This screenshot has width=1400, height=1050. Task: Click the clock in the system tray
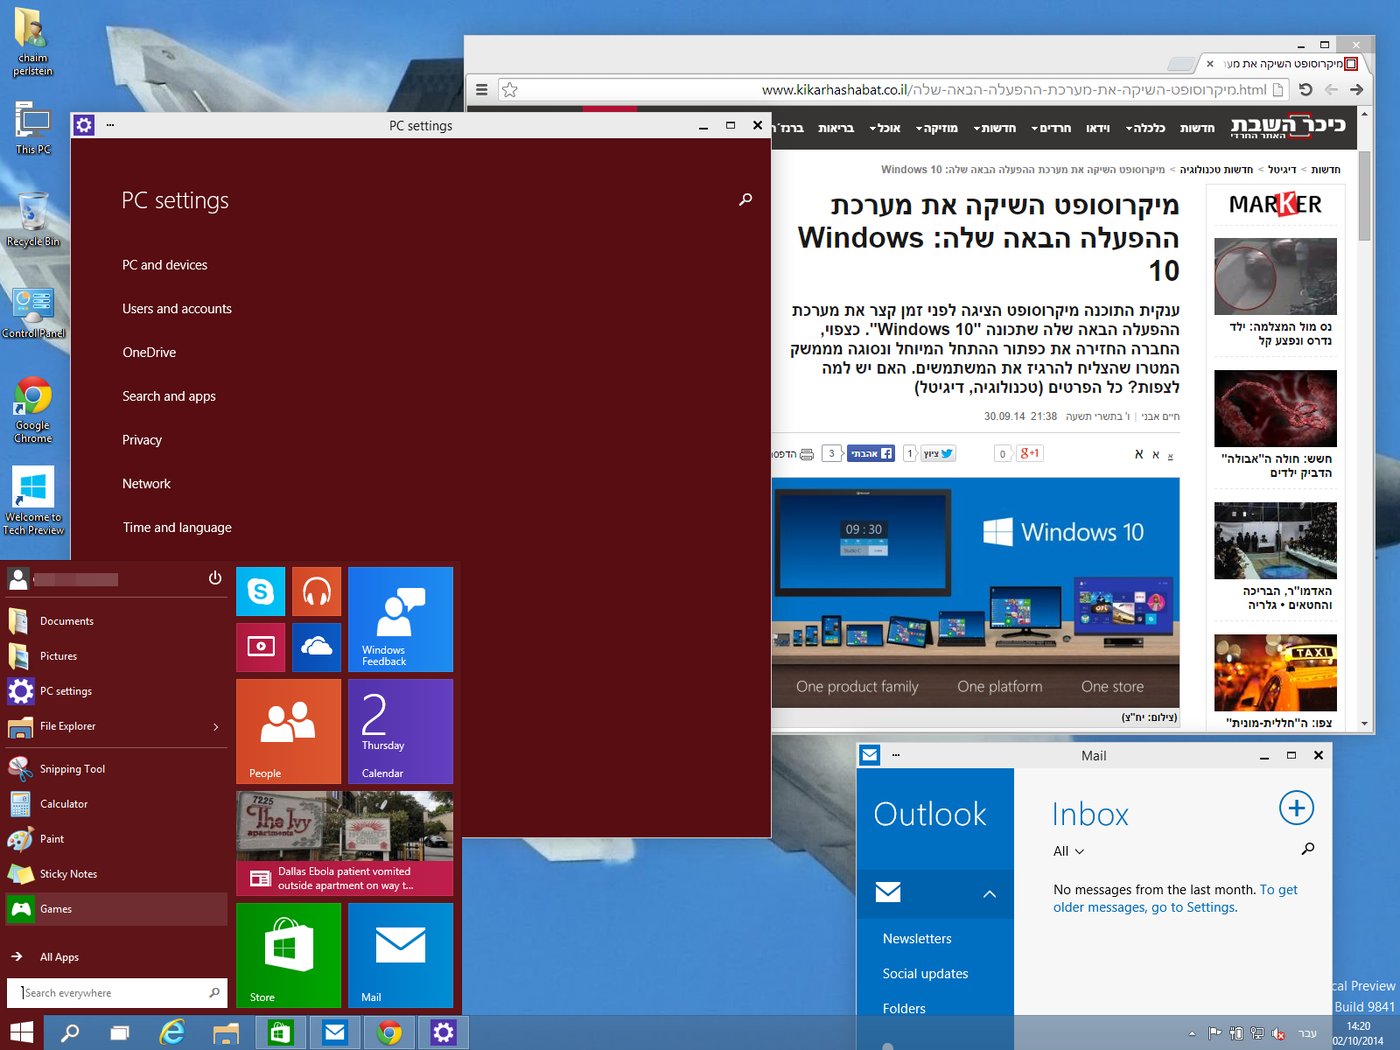1358,1033
